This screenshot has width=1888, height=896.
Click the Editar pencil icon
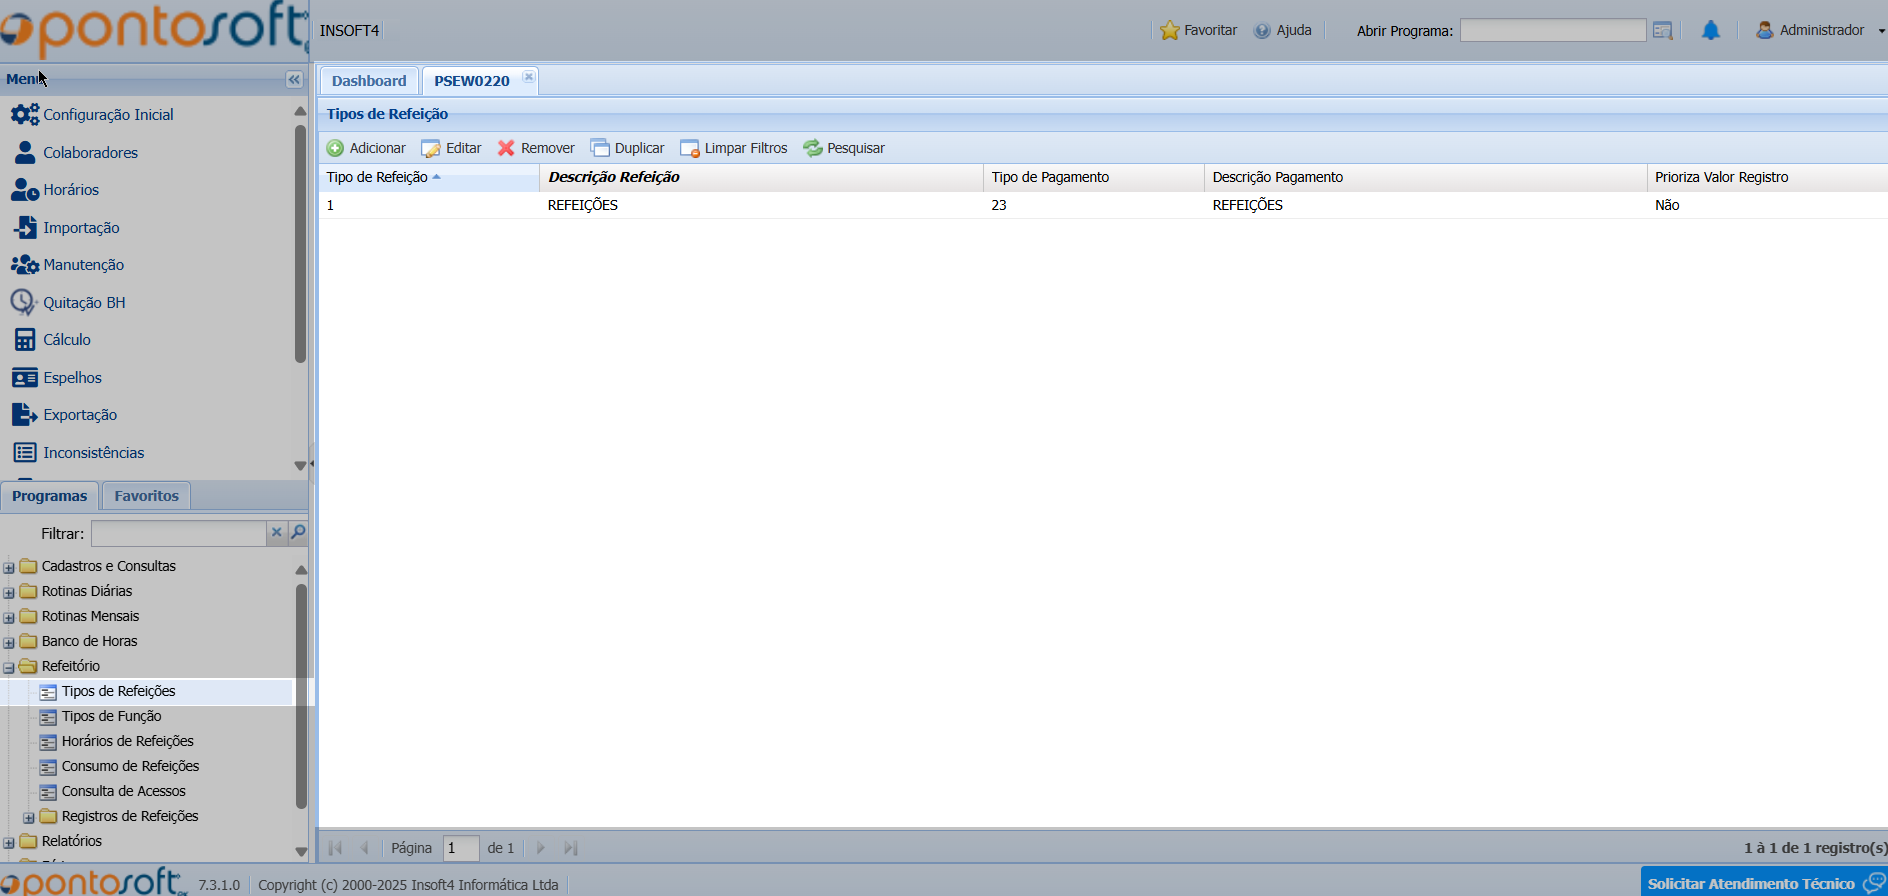(431, 148)
